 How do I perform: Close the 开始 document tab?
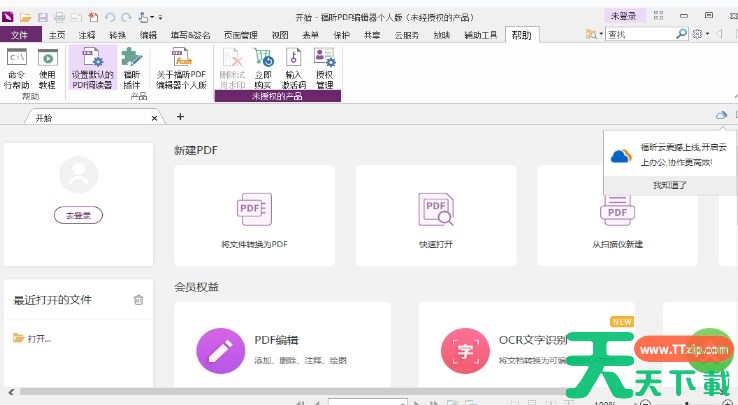[154, 118]
